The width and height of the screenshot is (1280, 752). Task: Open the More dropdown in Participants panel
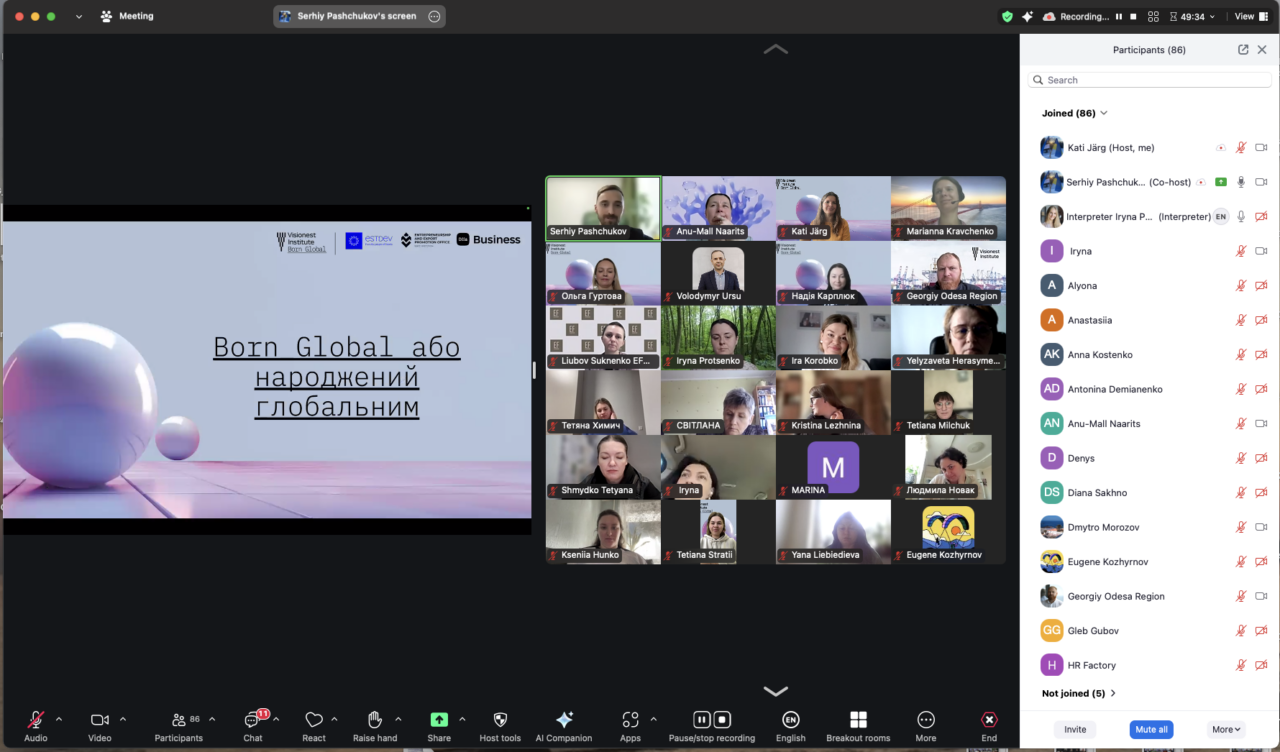pos(1226,729)
